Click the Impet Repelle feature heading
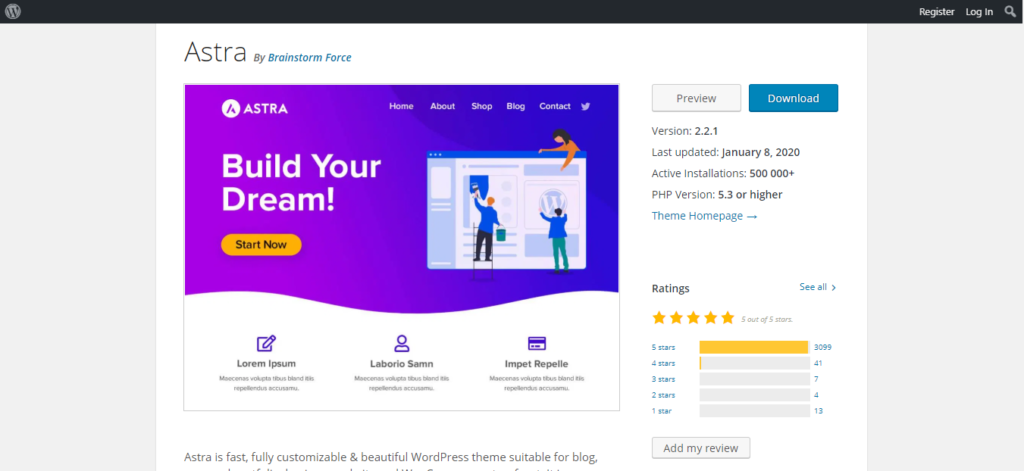 click(537, 364)
